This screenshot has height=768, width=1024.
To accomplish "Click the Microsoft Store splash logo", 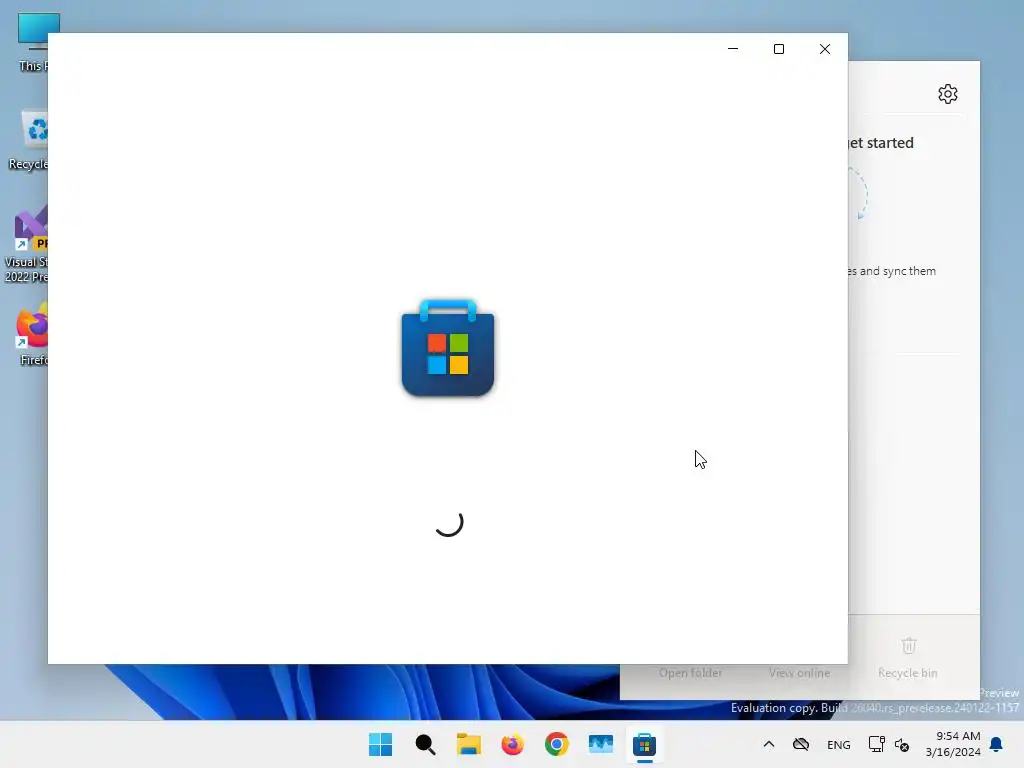I will click(x=447, y=347).
